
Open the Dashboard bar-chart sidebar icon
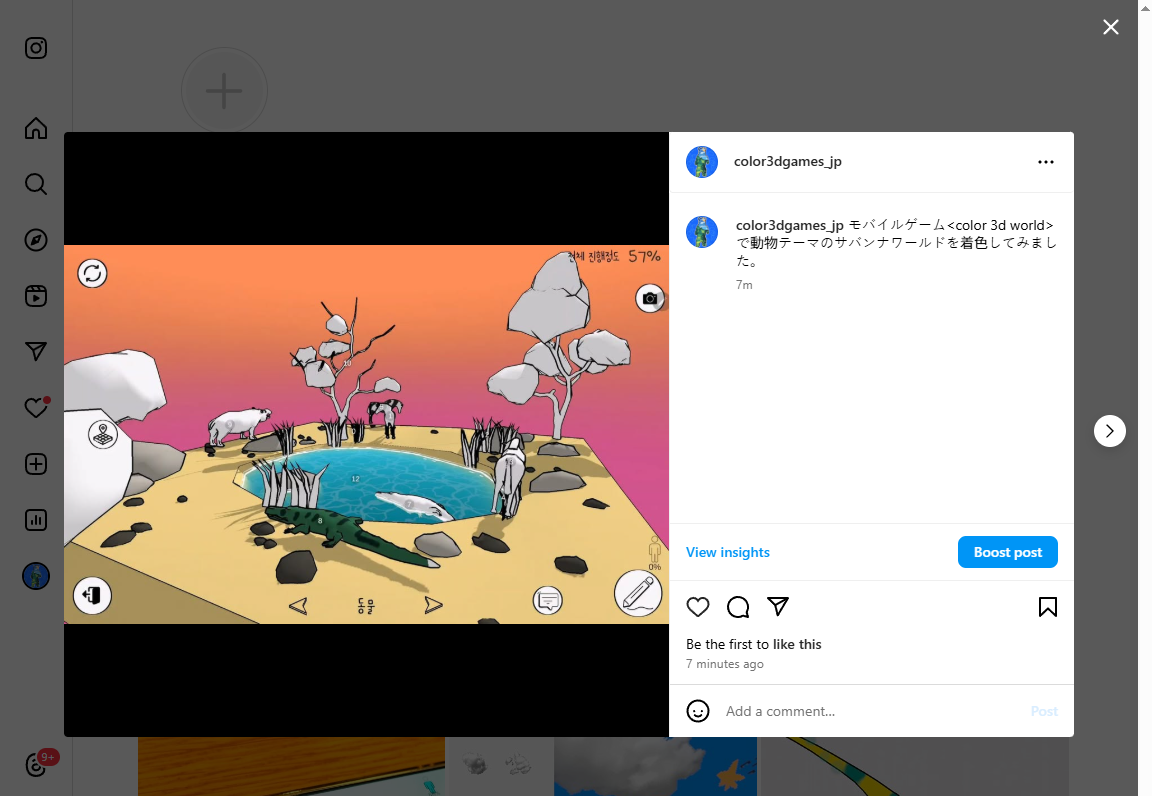coord(36,520)
